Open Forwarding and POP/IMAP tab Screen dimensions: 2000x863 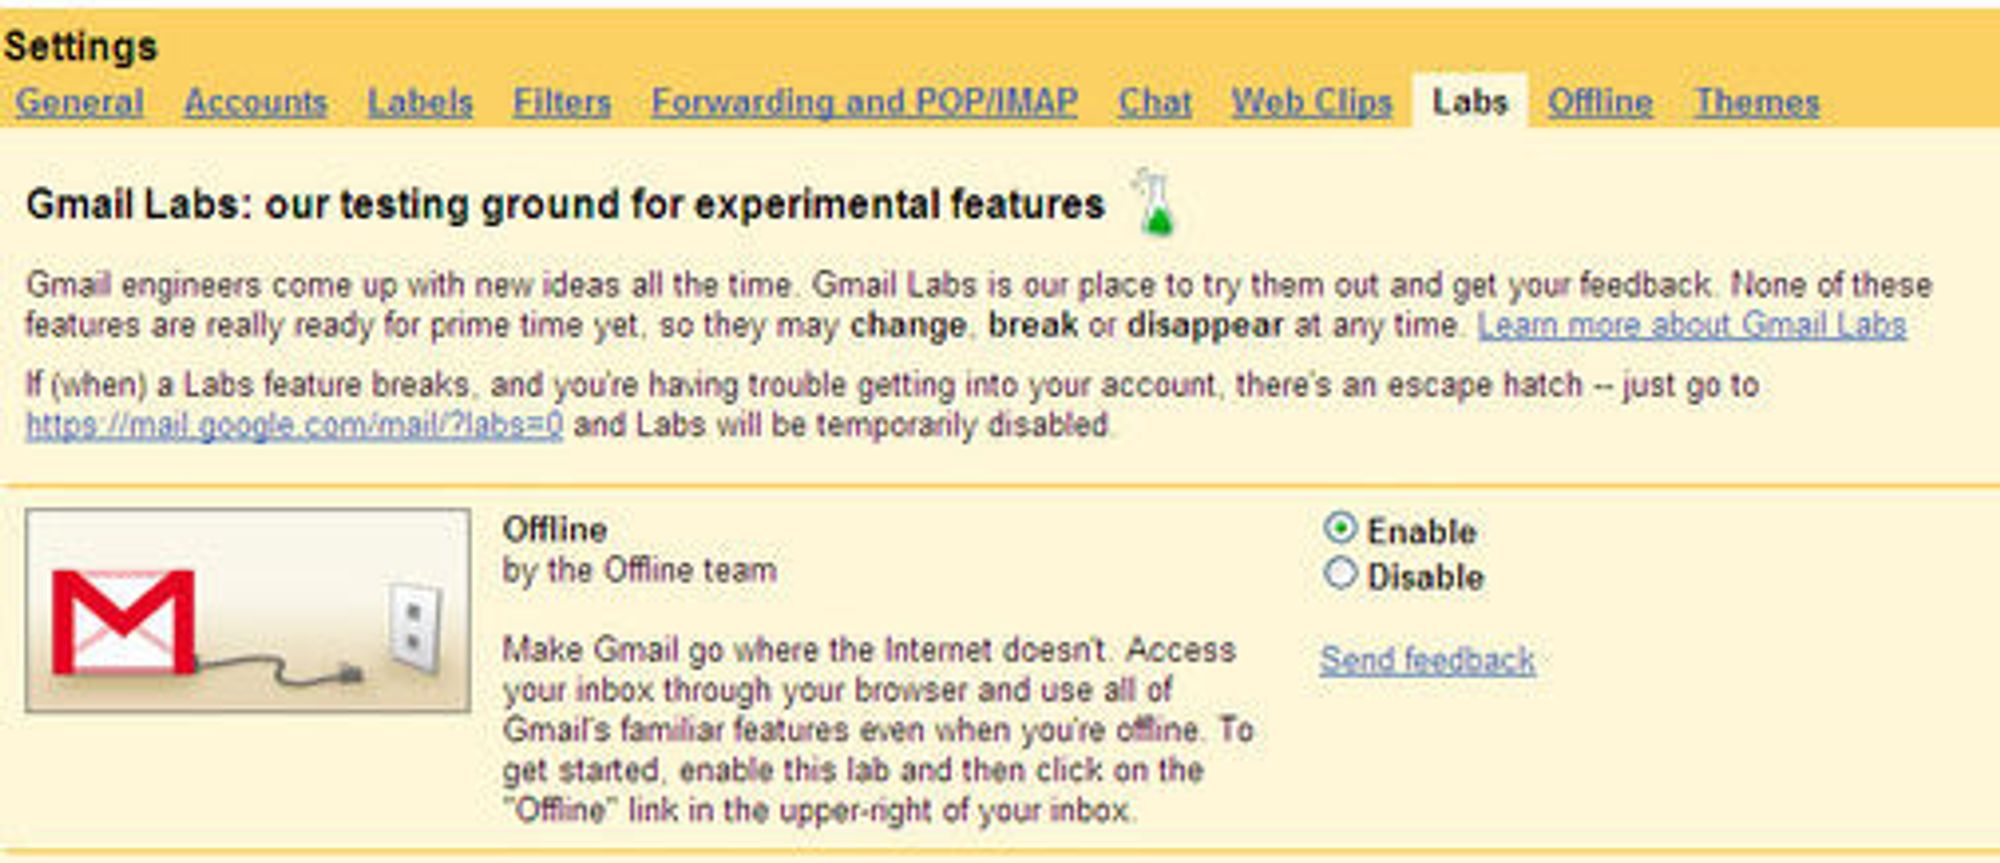(x=864, y=102)
